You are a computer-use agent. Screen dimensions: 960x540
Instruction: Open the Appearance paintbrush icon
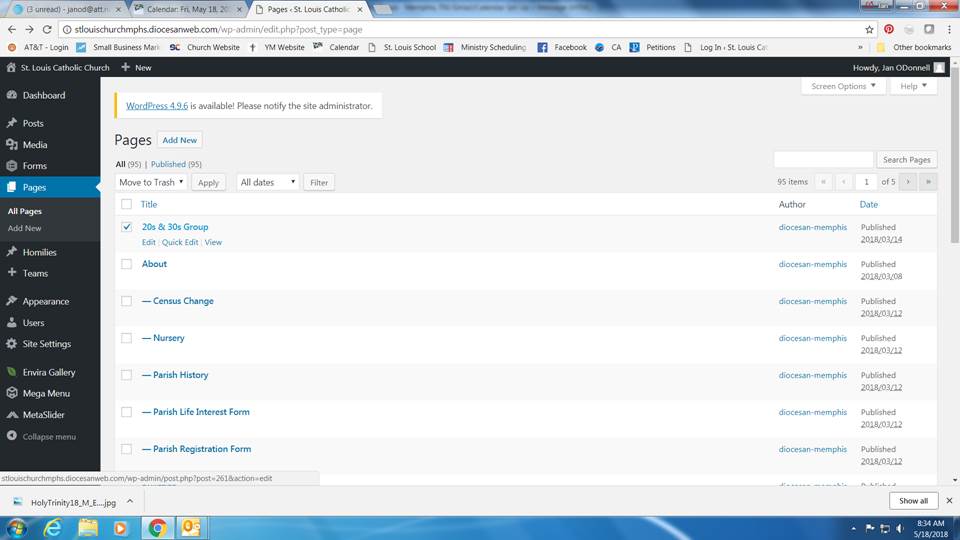tap(12, 301)
